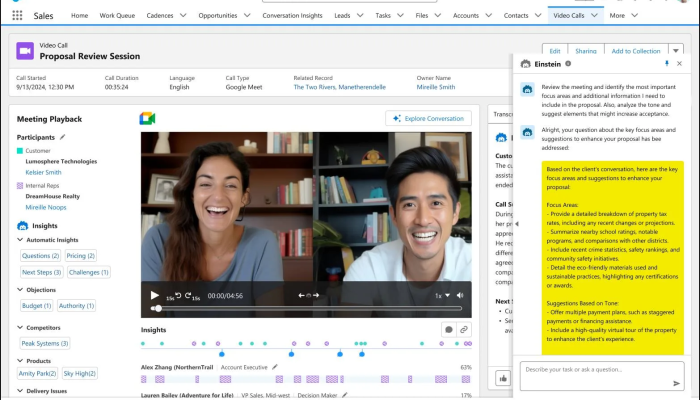
Task: Open the More navigation menu
Action: [x=624, y=15]
